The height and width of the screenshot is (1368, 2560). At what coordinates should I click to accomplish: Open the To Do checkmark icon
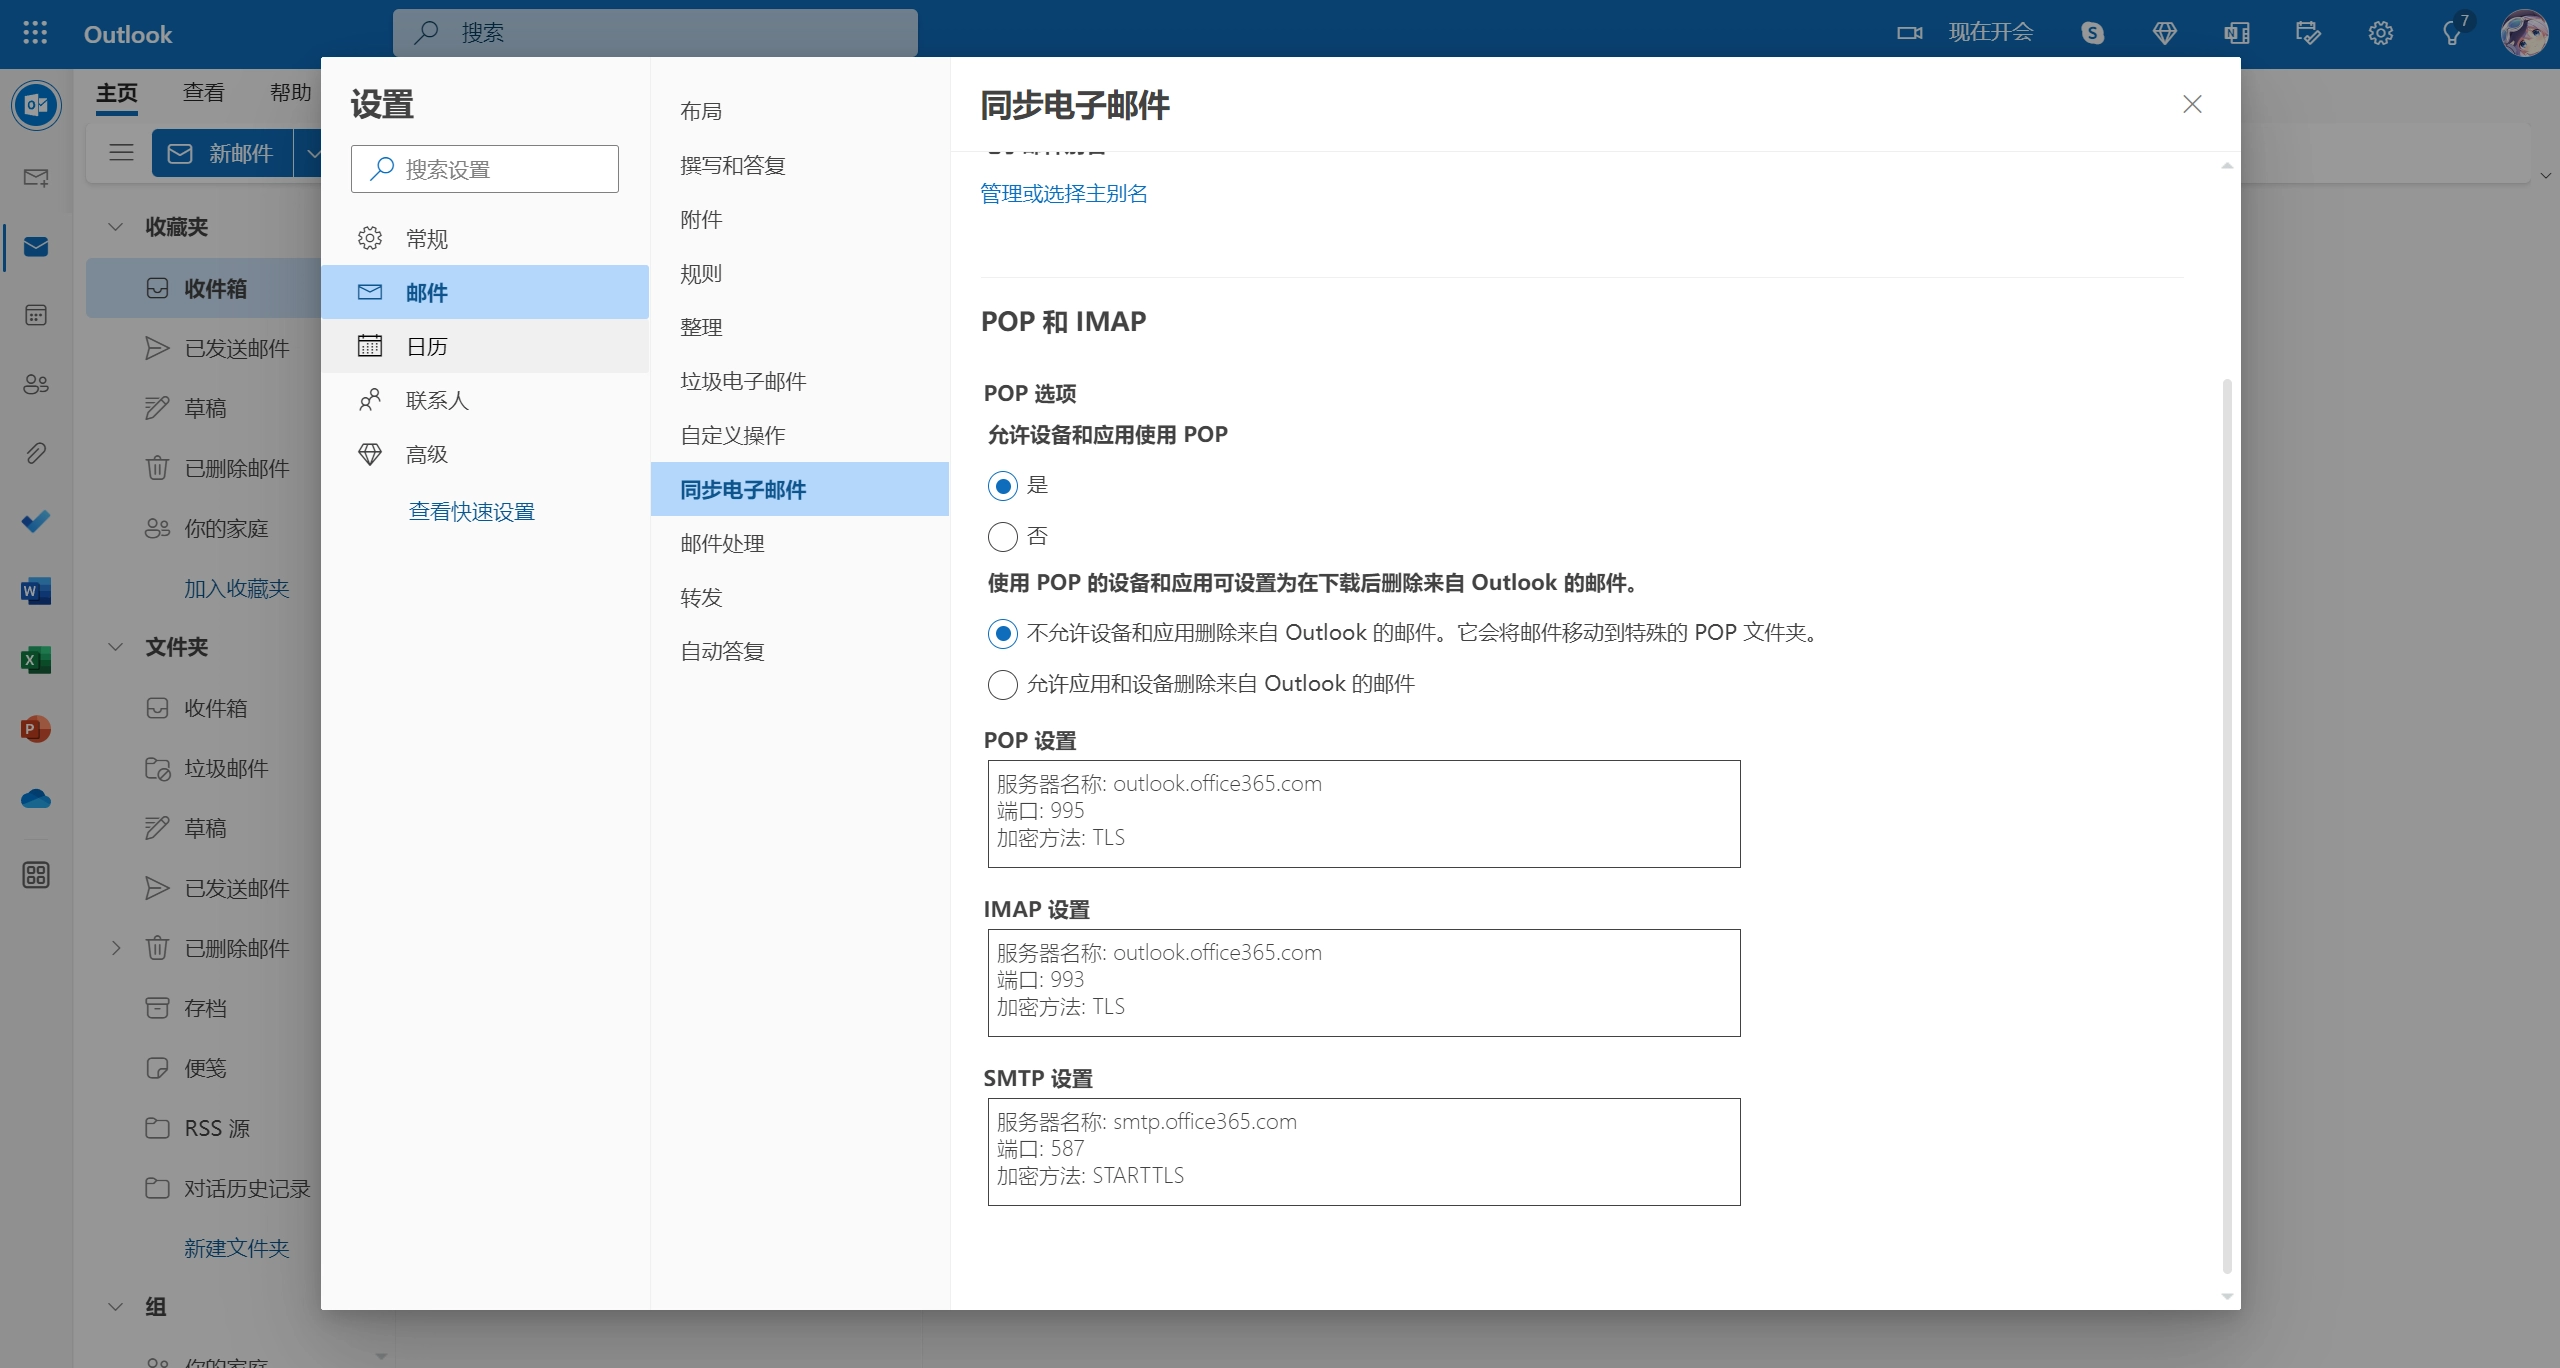(x=36, y=522)
